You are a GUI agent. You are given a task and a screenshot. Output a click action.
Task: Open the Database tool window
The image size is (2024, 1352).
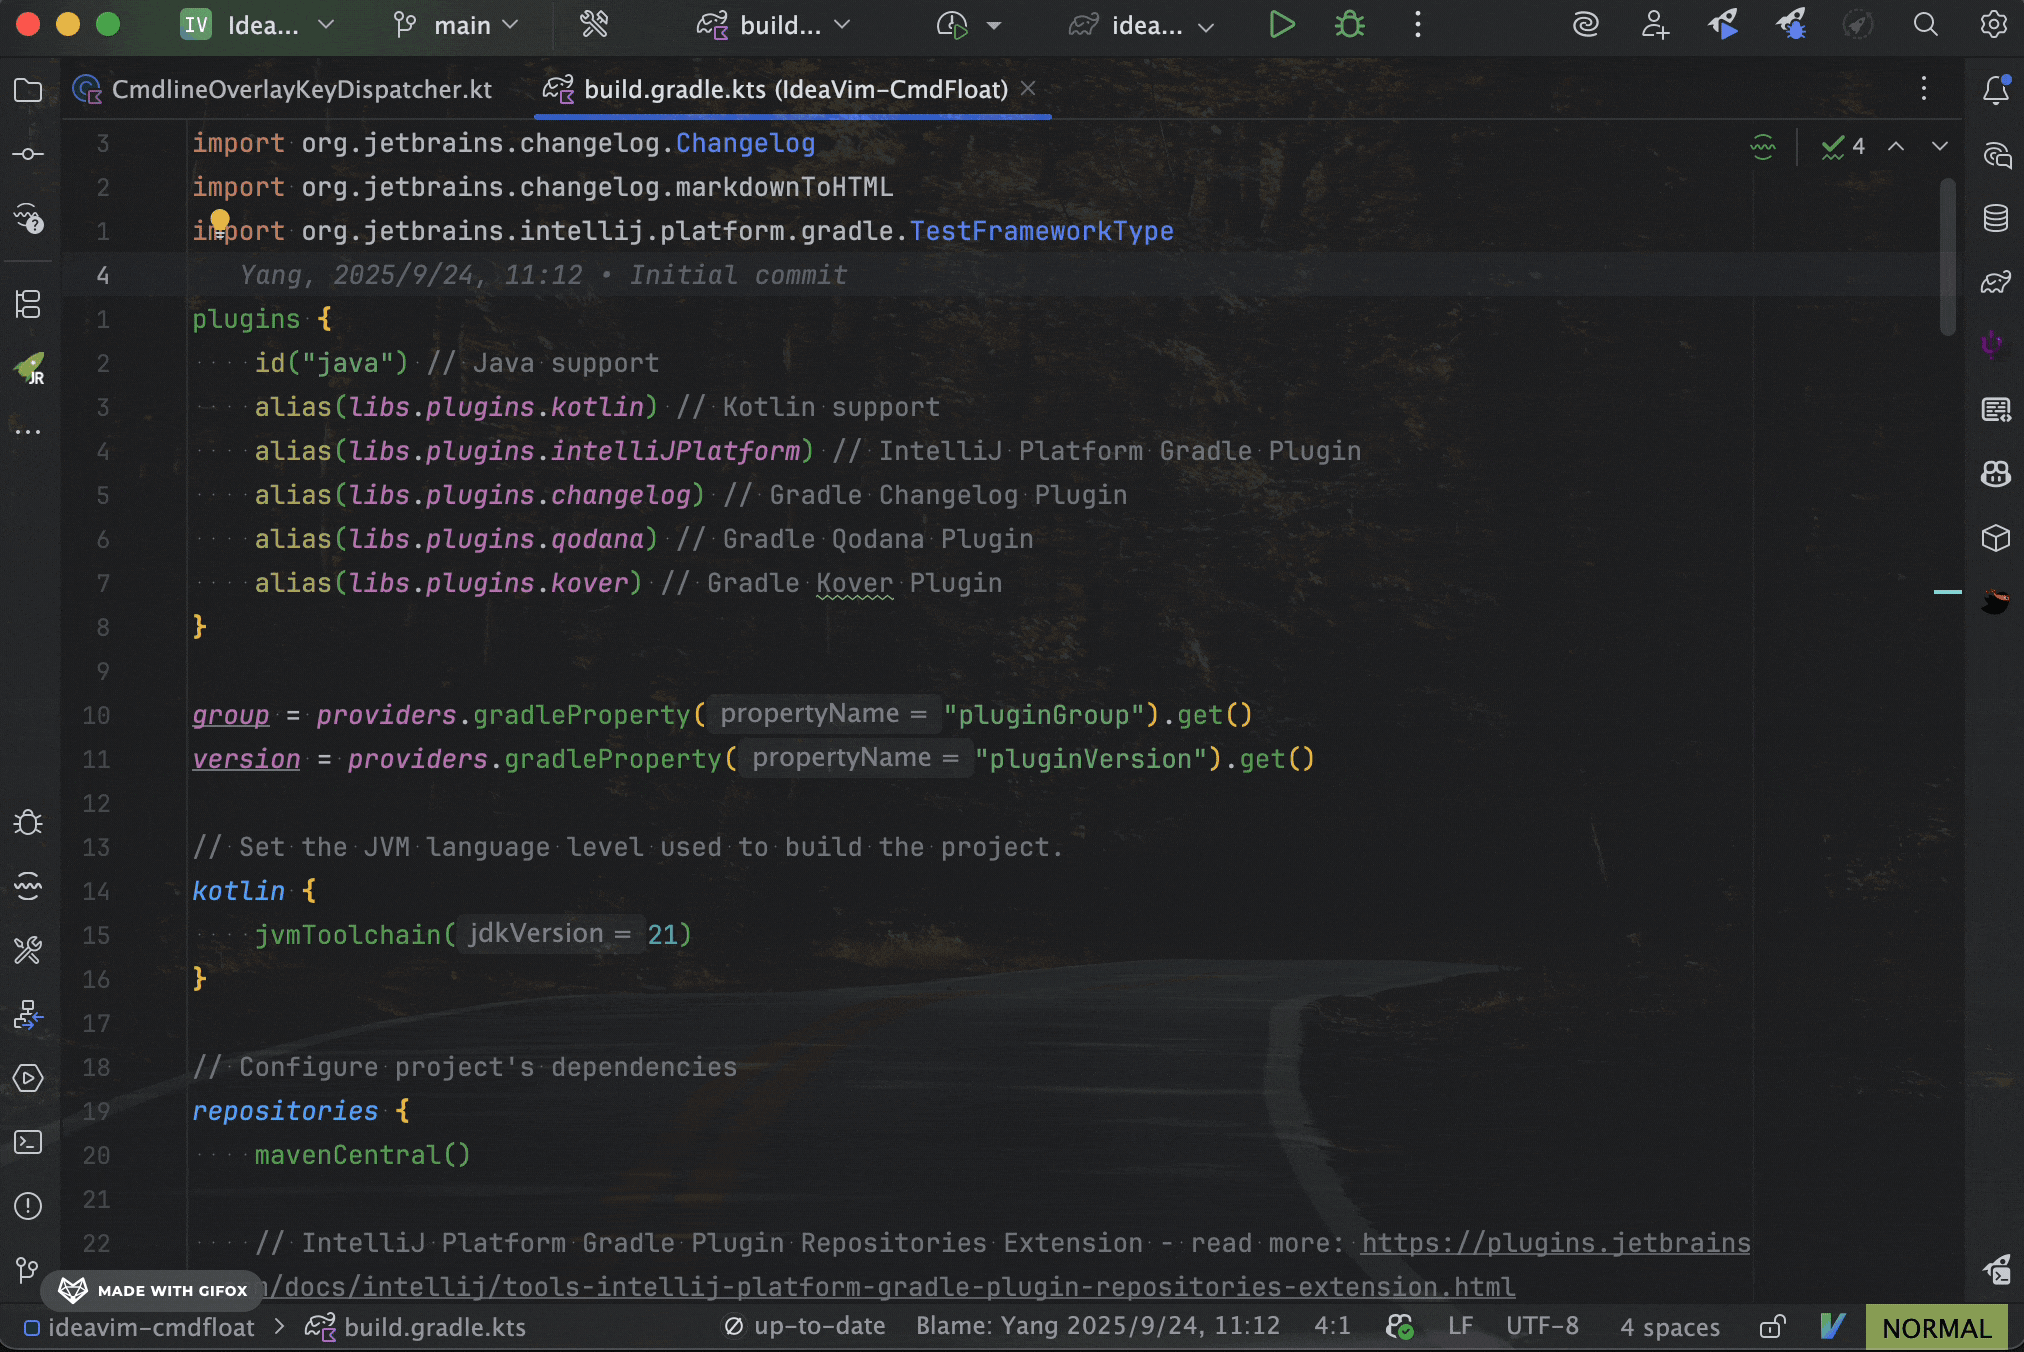1996,218
